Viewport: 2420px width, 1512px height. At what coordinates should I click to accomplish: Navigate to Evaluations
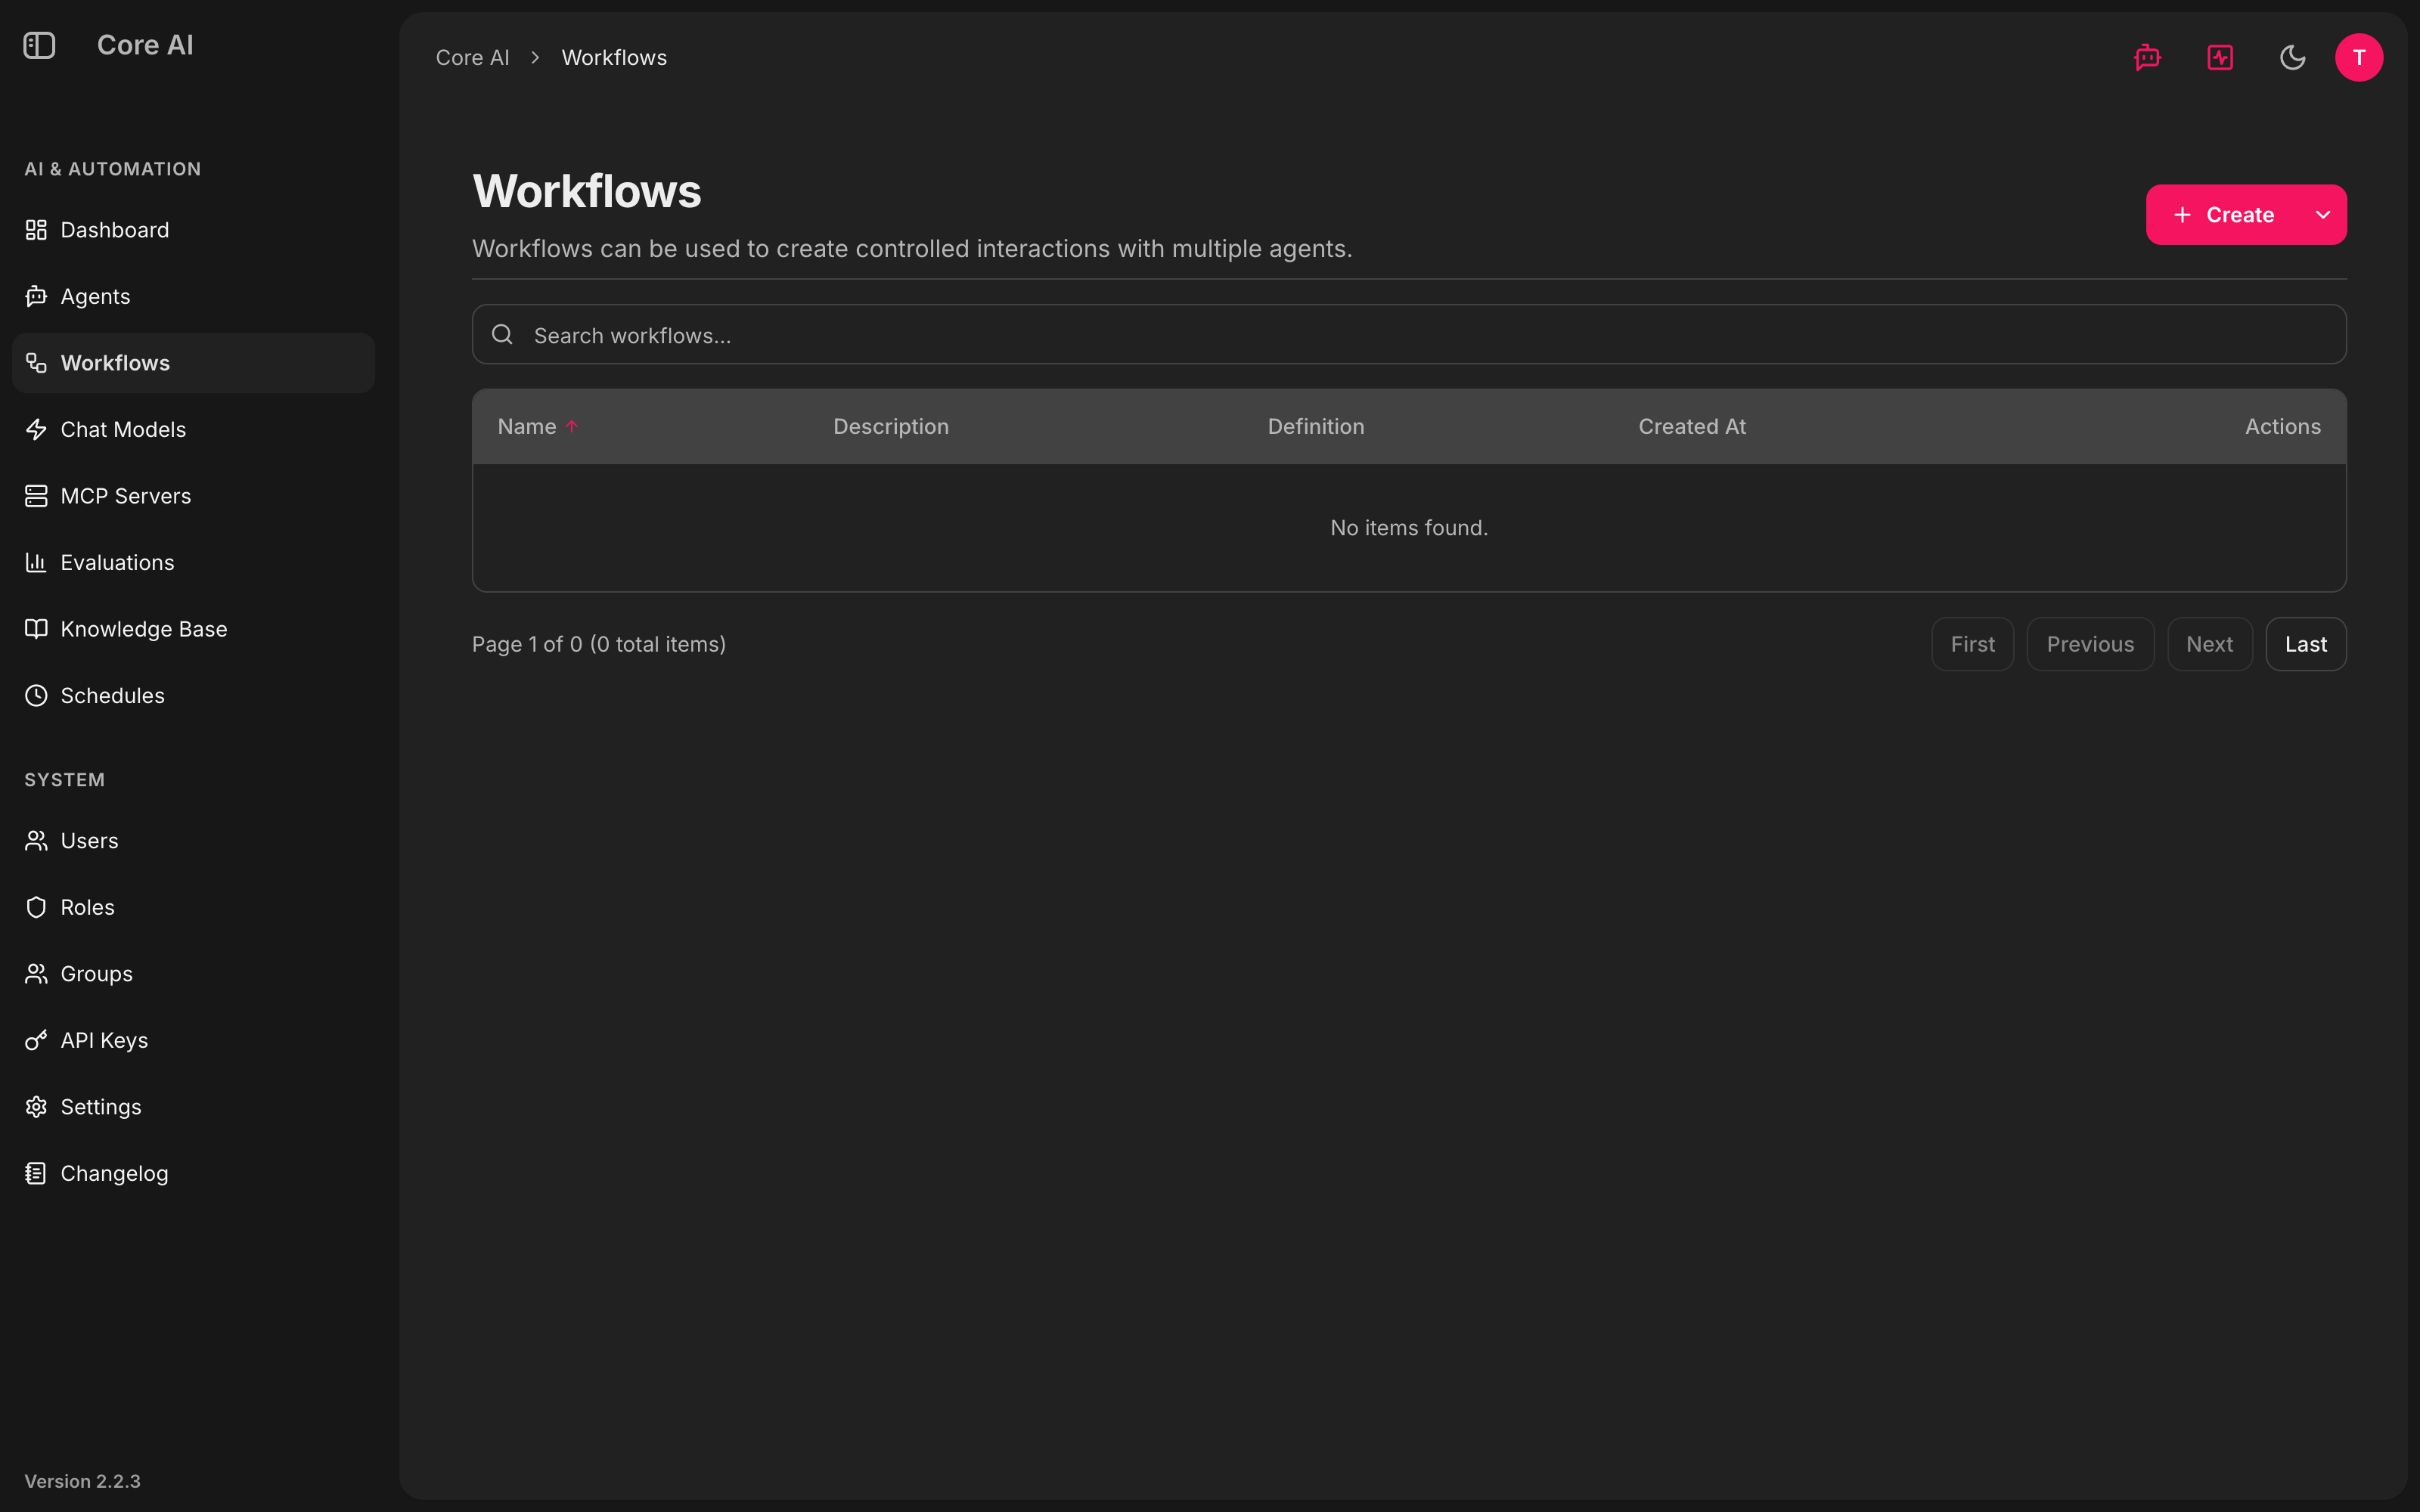(x=193, y=563)
